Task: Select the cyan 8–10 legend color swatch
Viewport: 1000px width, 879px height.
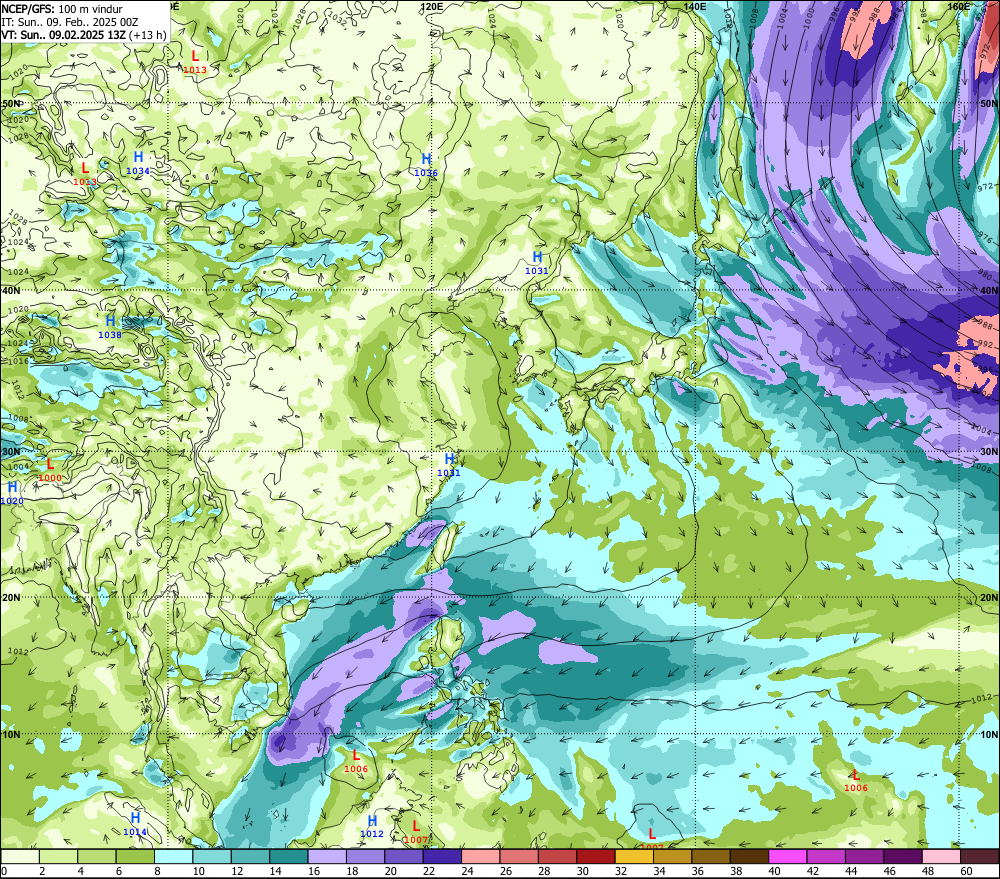Action: click(173, 856)
